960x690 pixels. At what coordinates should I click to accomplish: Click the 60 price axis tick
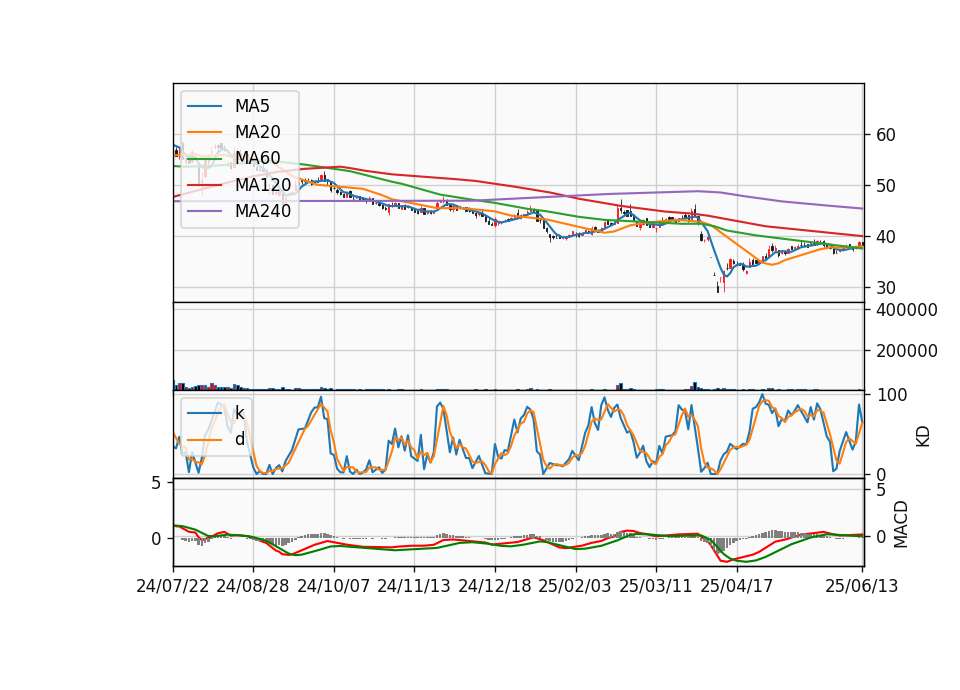tap(885, 135)
